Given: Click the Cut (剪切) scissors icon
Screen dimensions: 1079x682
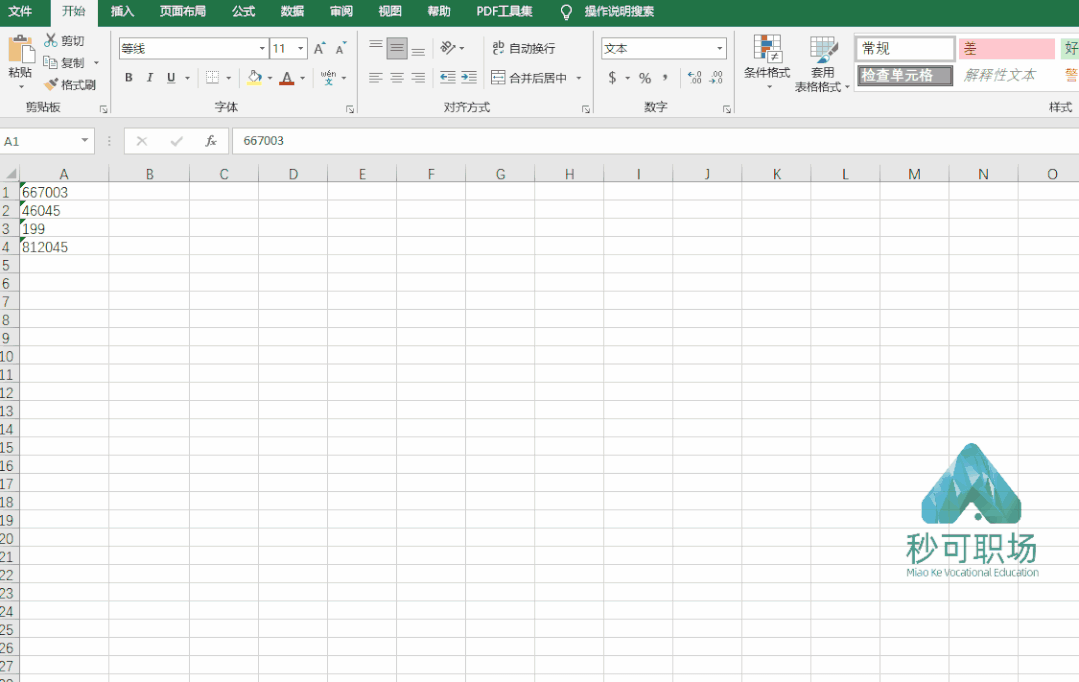Looking at the screenshot, I should coord(52,41).
